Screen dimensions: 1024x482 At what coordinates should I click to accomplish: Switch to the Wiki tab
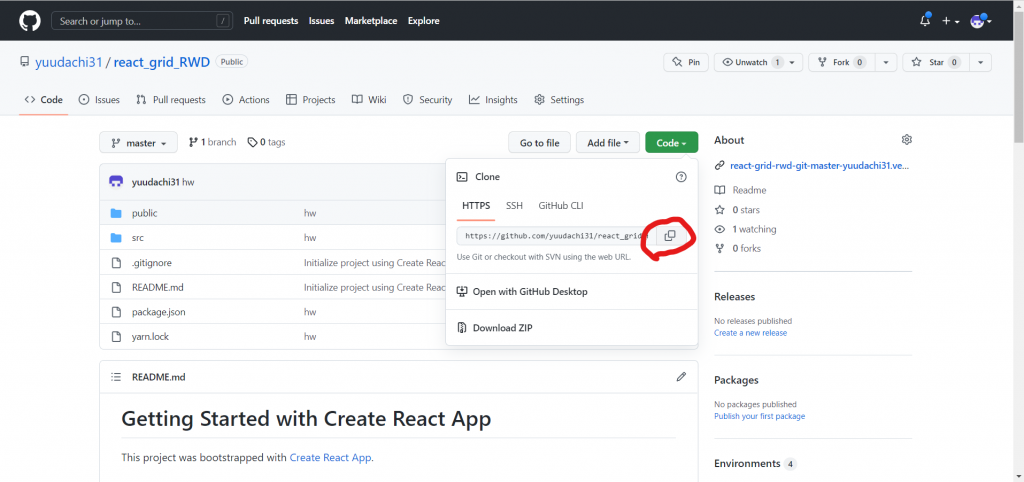coord(370,100)
